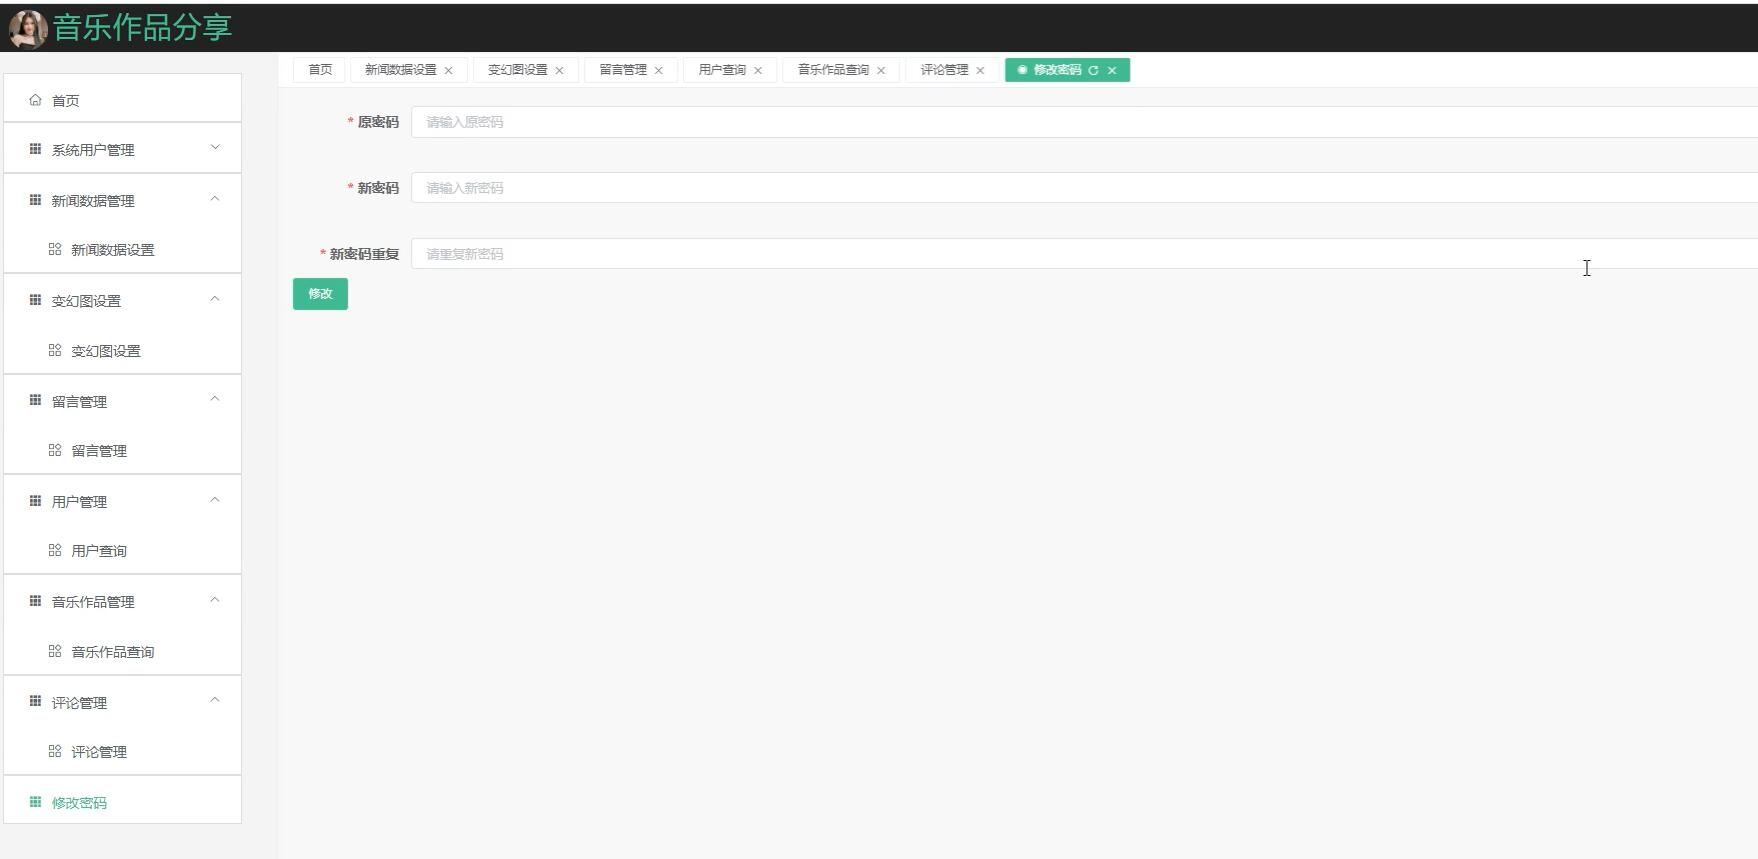Viewport: 1758px width, 859px height.
Task: Open 首页 from the sidebar
Action: (x=66, y=100)
